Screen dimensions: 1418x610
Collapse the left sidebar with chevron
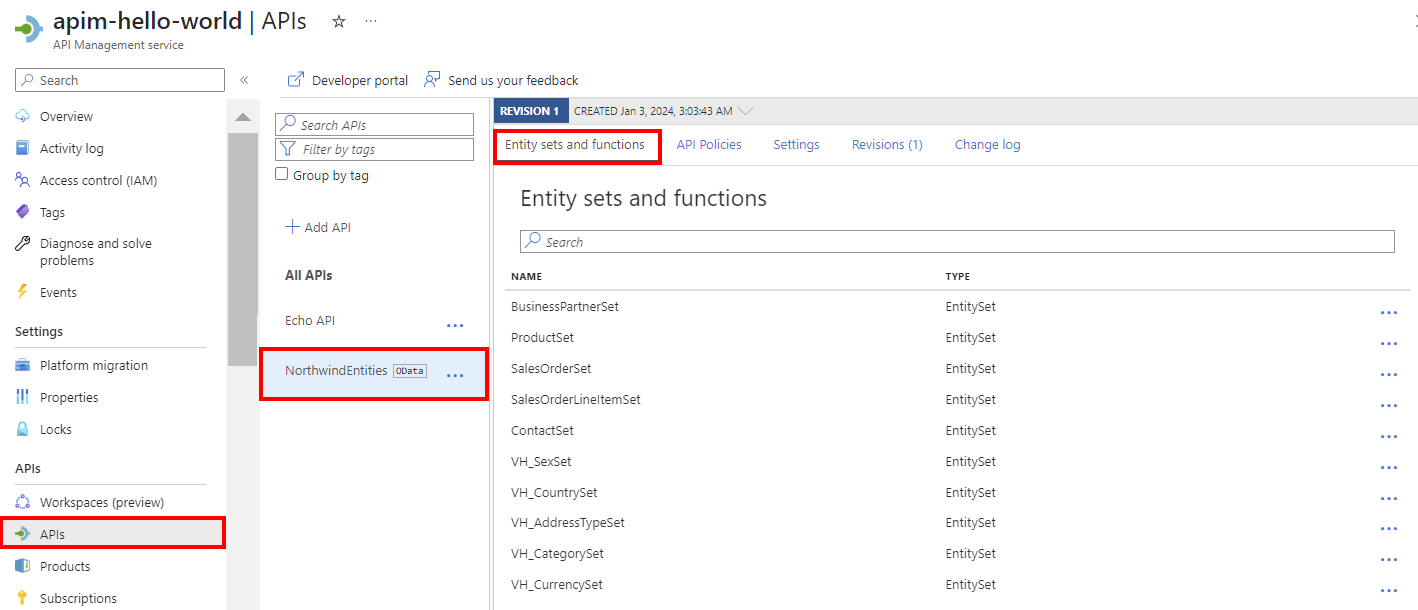pos(244,80)
